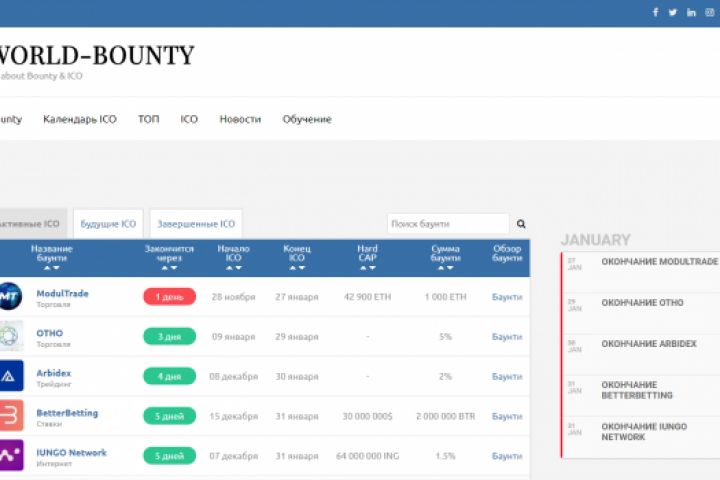Open Arbidex project link
720x480 pixels.
(x=54, y=373)
